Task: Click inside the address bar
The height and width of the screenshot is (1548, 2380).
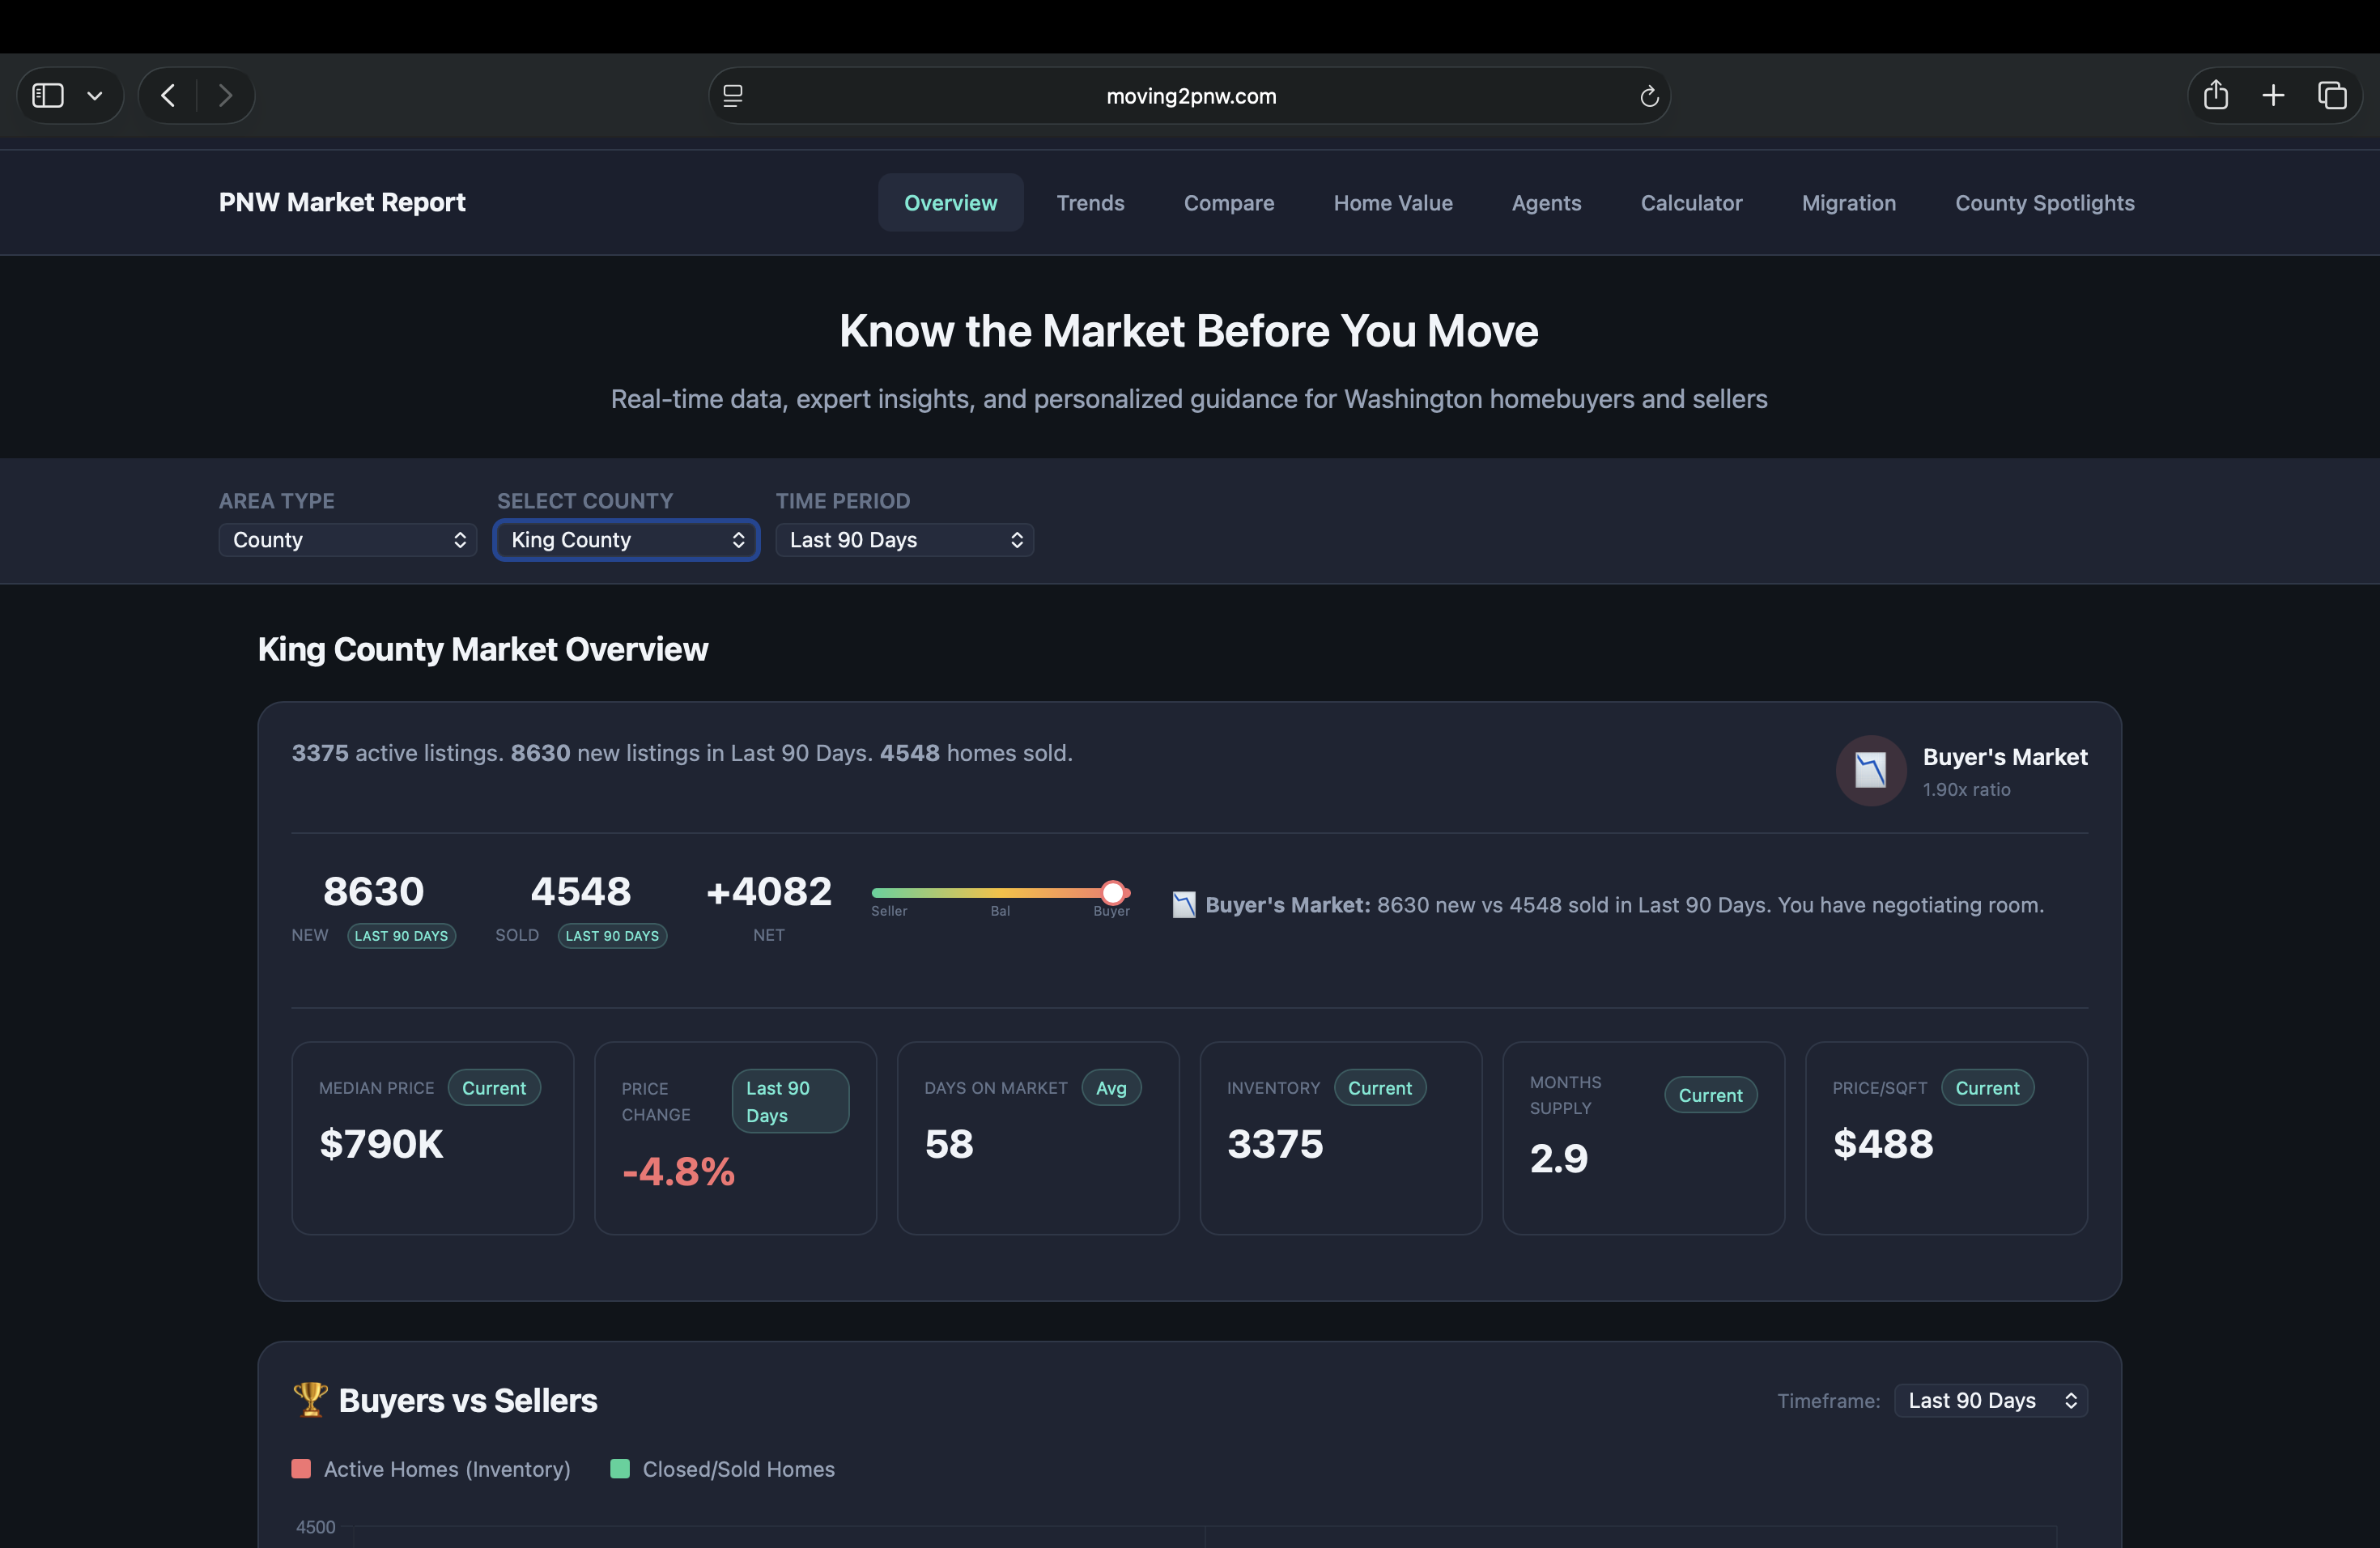Action: click(x=1190, y=95)
